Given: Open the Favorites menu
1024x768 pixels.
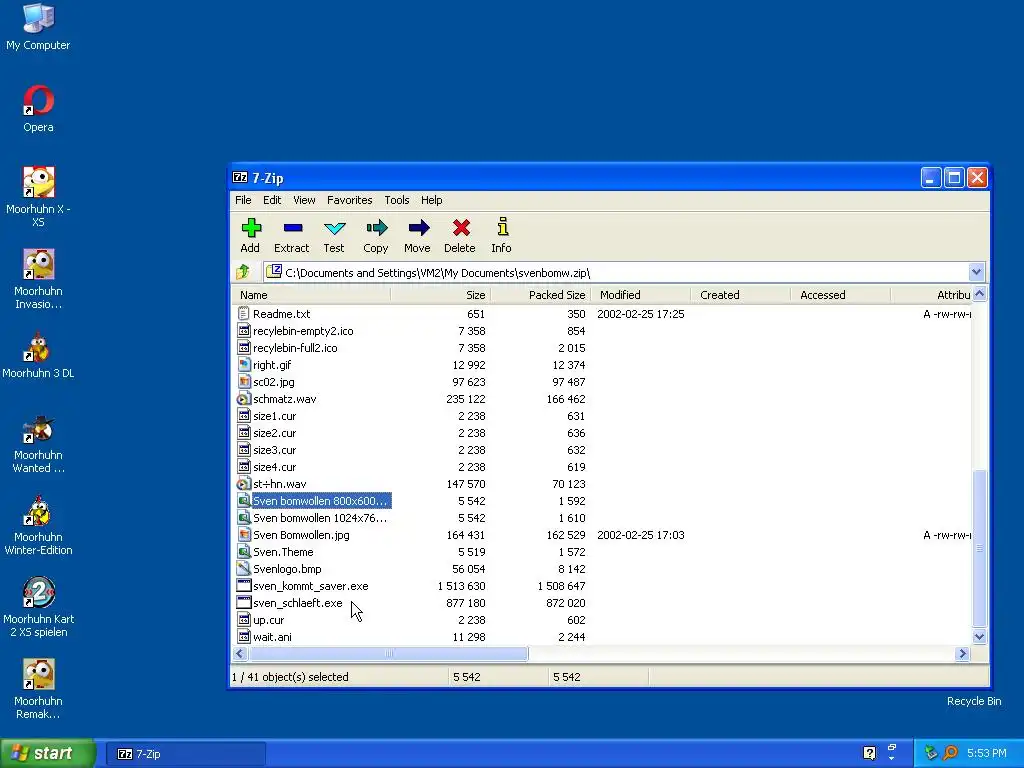Looking at the screenshot, I should (x=349, y=200).
